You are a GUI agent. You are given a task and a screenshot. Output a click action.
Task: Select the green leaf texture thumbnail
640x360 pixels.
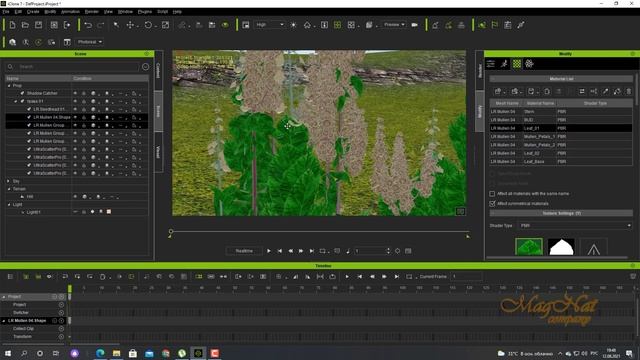529,247
